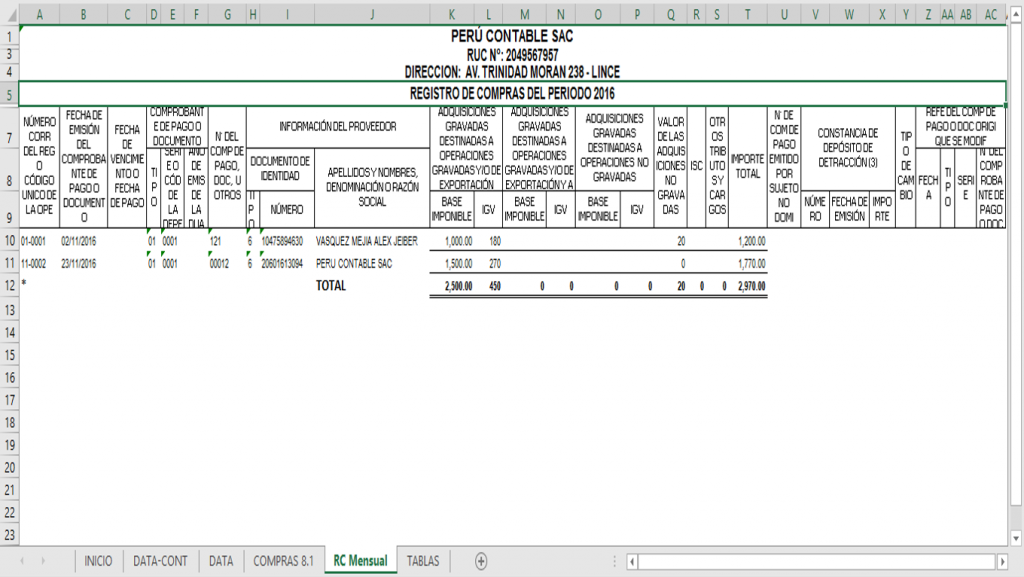Select column K header

451,15
